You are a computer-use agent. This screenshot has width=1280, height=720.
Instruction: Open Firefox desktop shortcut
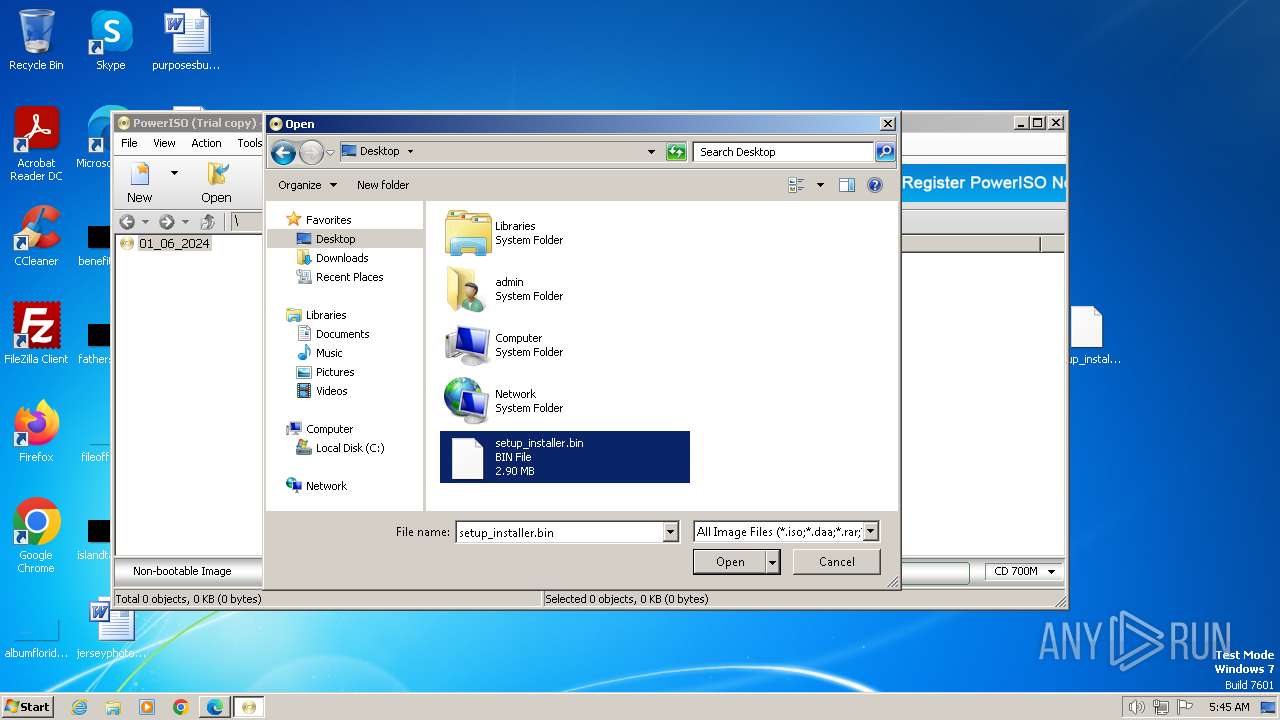tap(36, 431)
